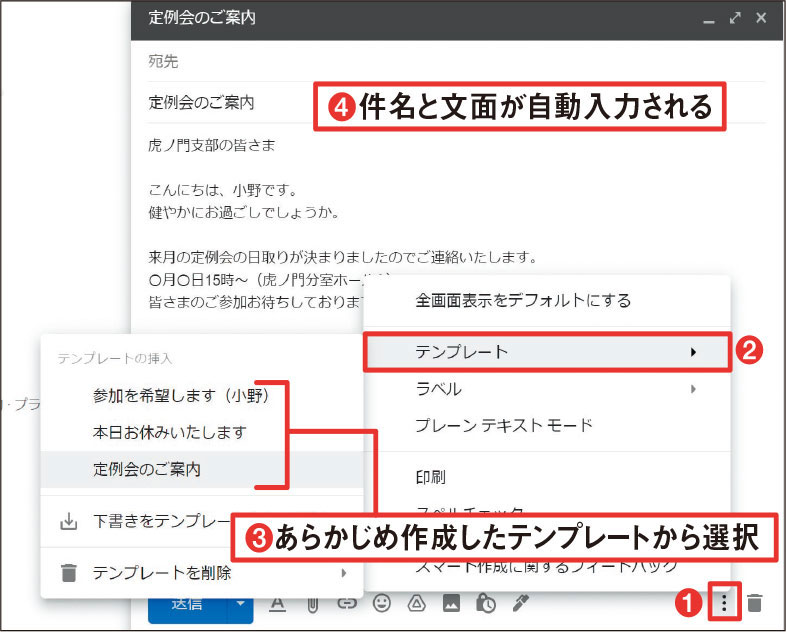Click the save draft as template download icon
This screenshot has height=632, width=786.
[x=69, y=521]
